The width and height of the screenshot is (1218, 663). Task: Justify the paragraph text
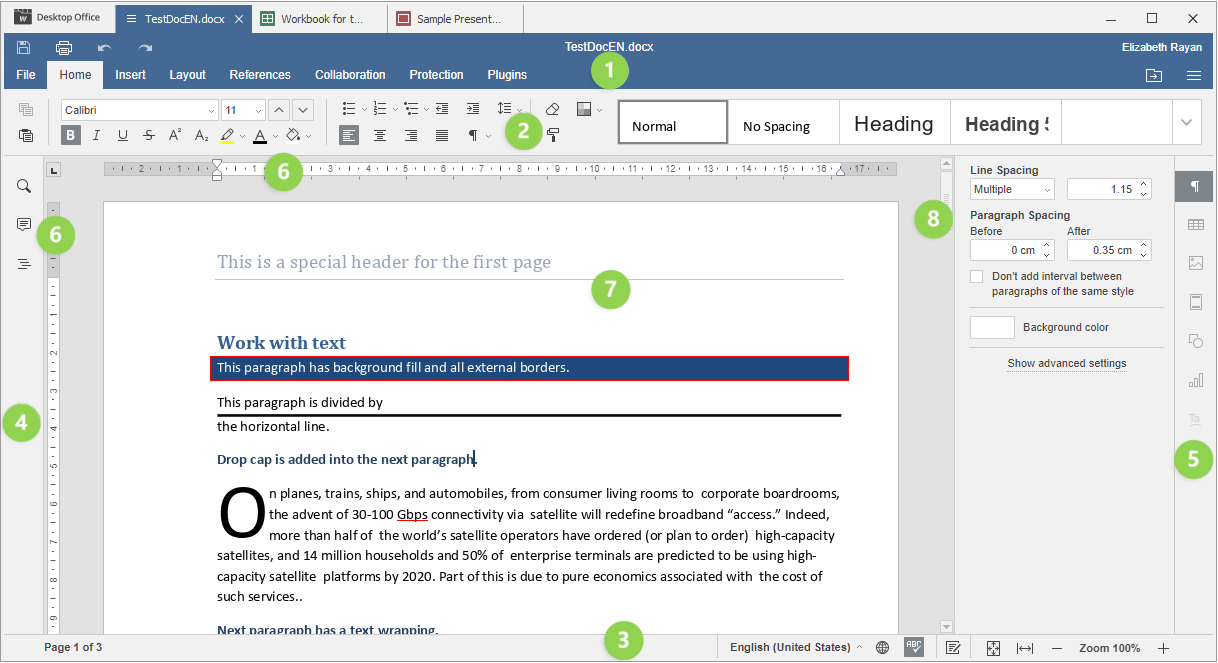[x=442, y=135]
